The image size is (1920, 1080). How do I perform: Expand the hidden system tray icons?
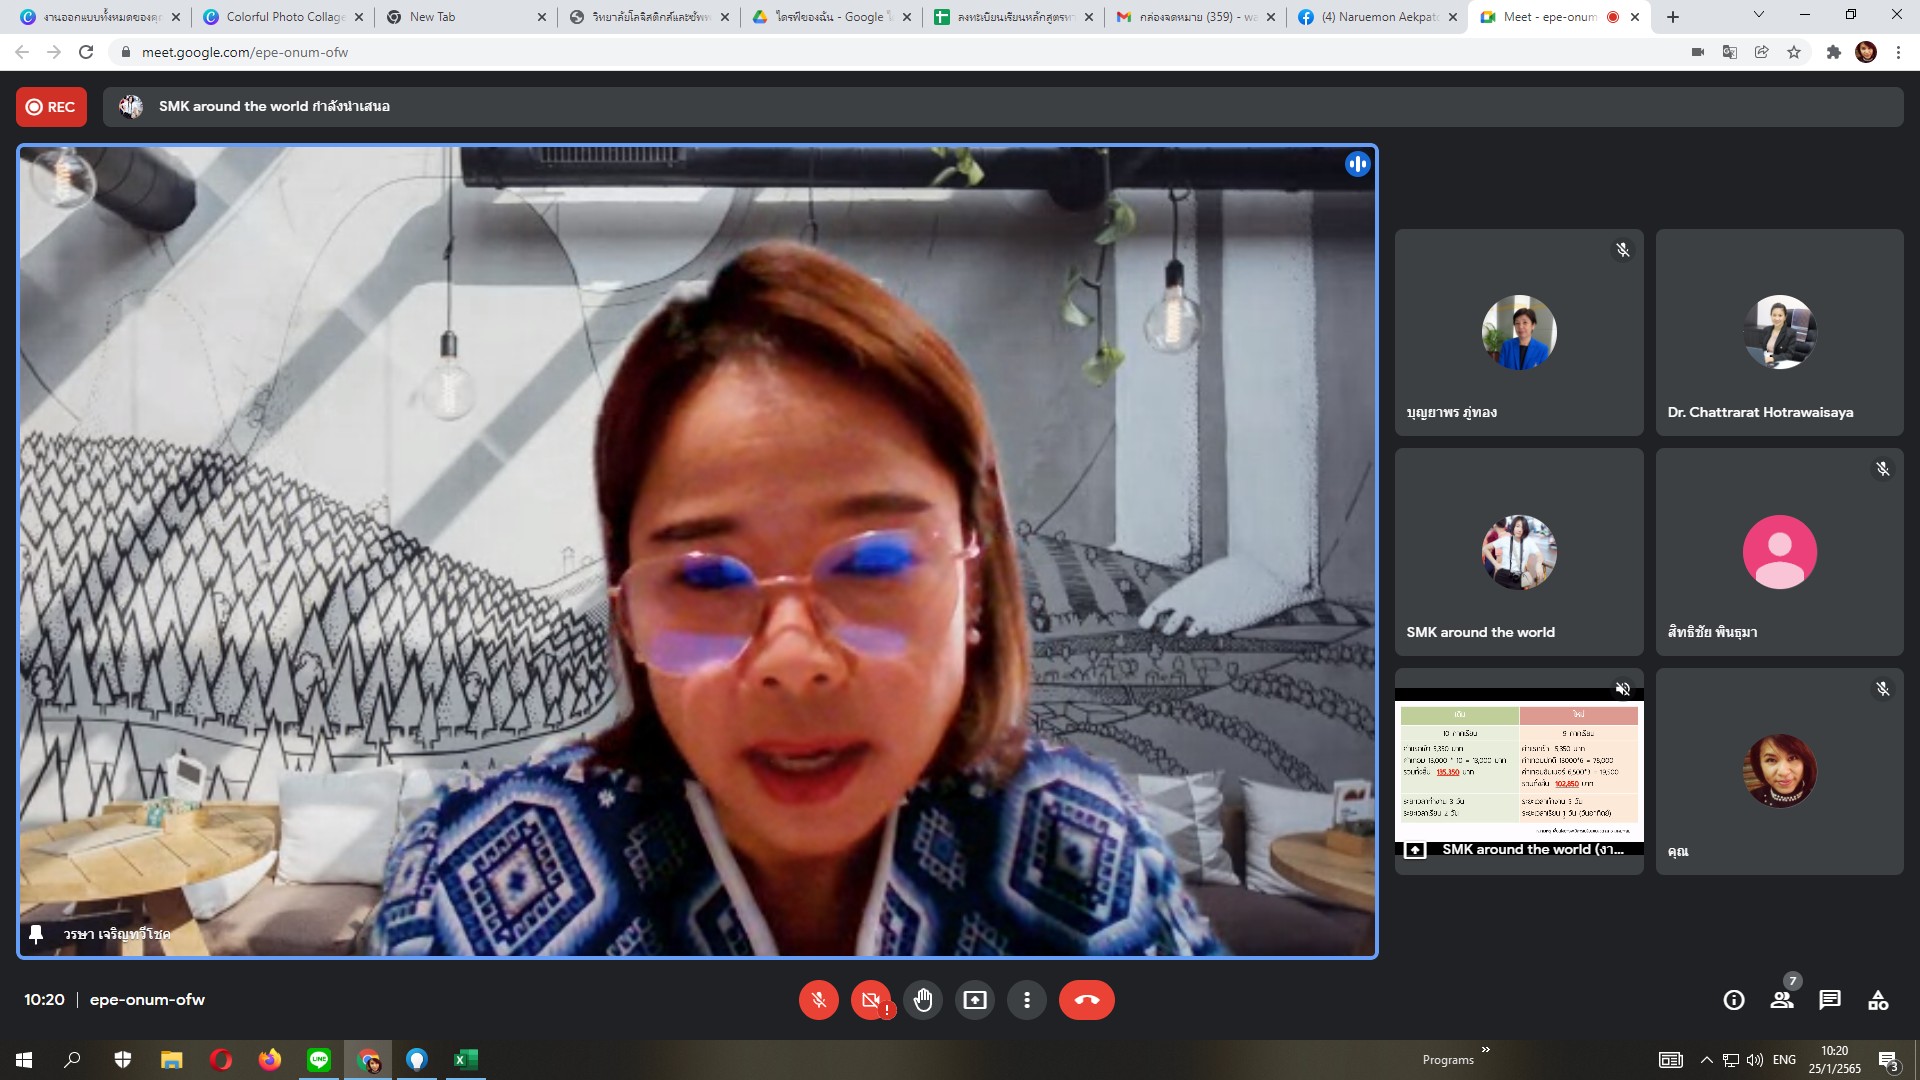coord(1707,1060)
